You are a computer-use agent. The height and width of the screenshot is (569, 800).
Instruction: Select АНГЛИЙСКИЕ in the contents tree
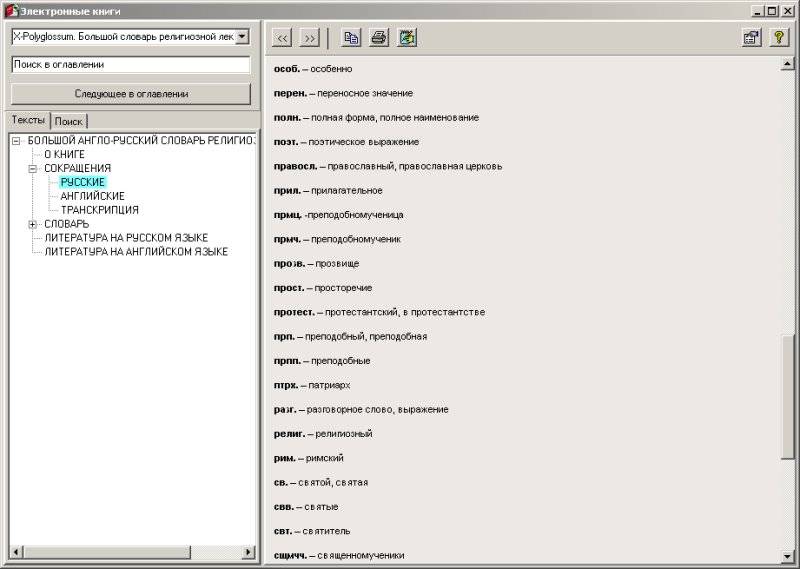[92, 196]
